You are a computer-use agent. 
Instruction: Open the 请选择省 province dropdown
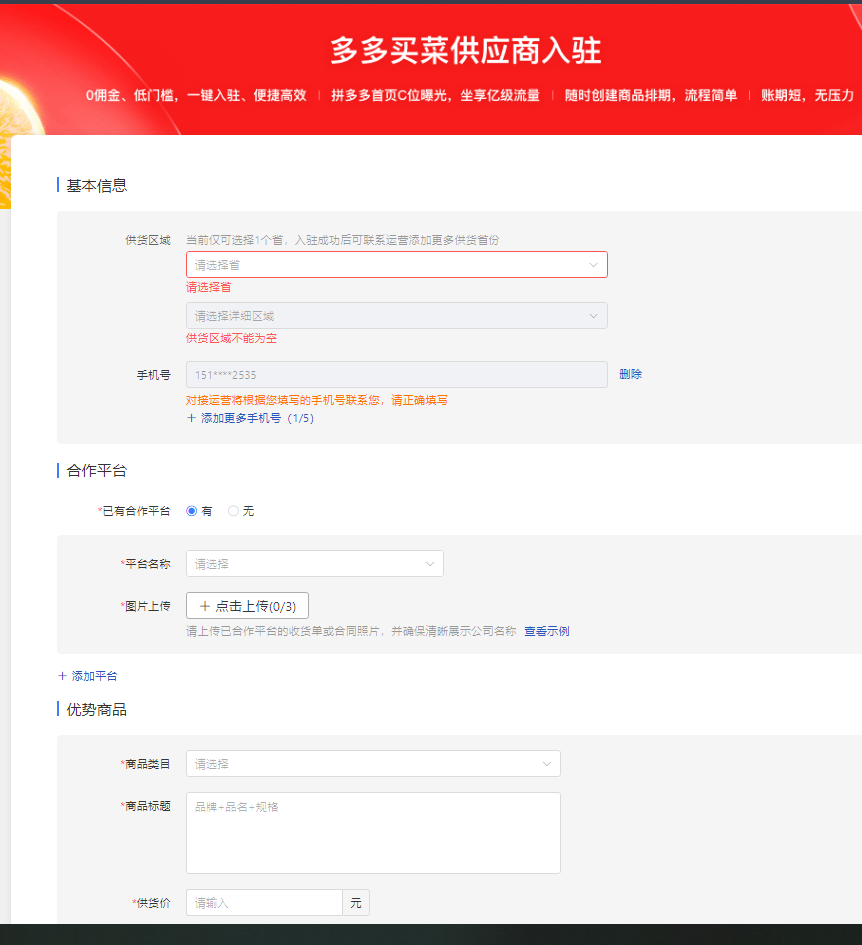[397, 265]
